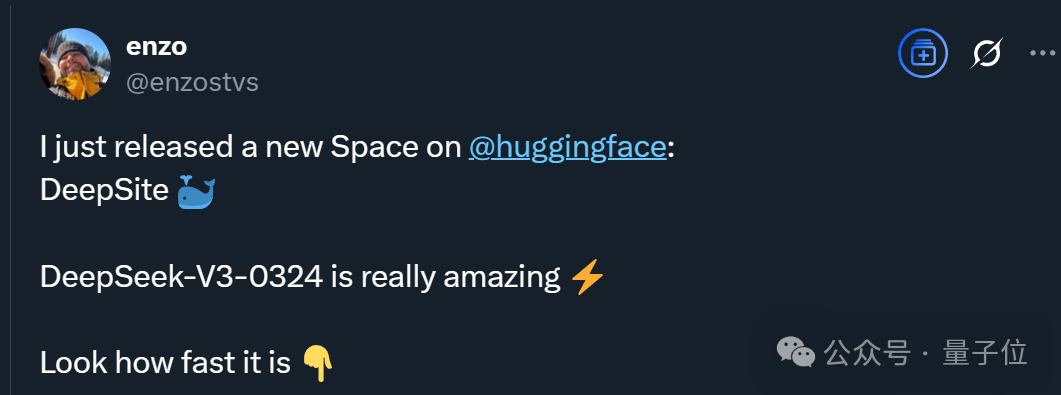Click the word DeepSite in the tweet
This screenshot has height=395, width=1061.
tap(104, 191)
